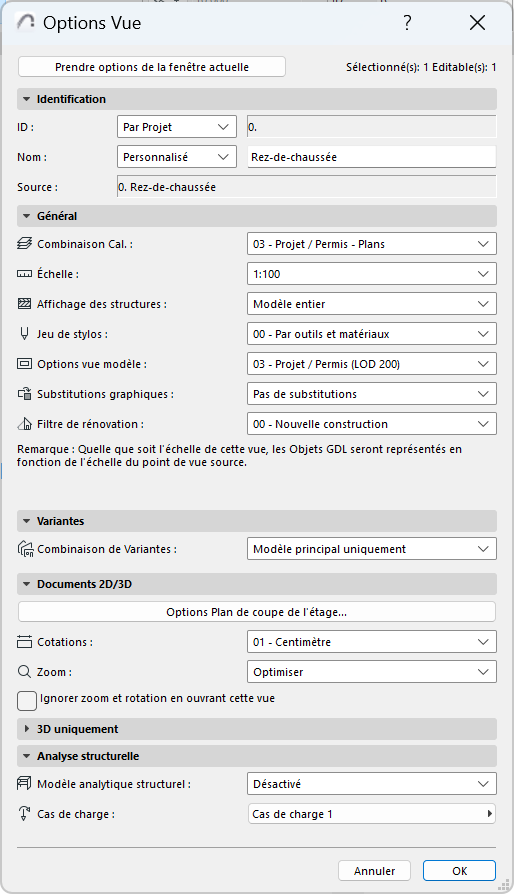Enable Ignorer zoom et rotation checkbox
514x894 pixels.
click(27, 701)
